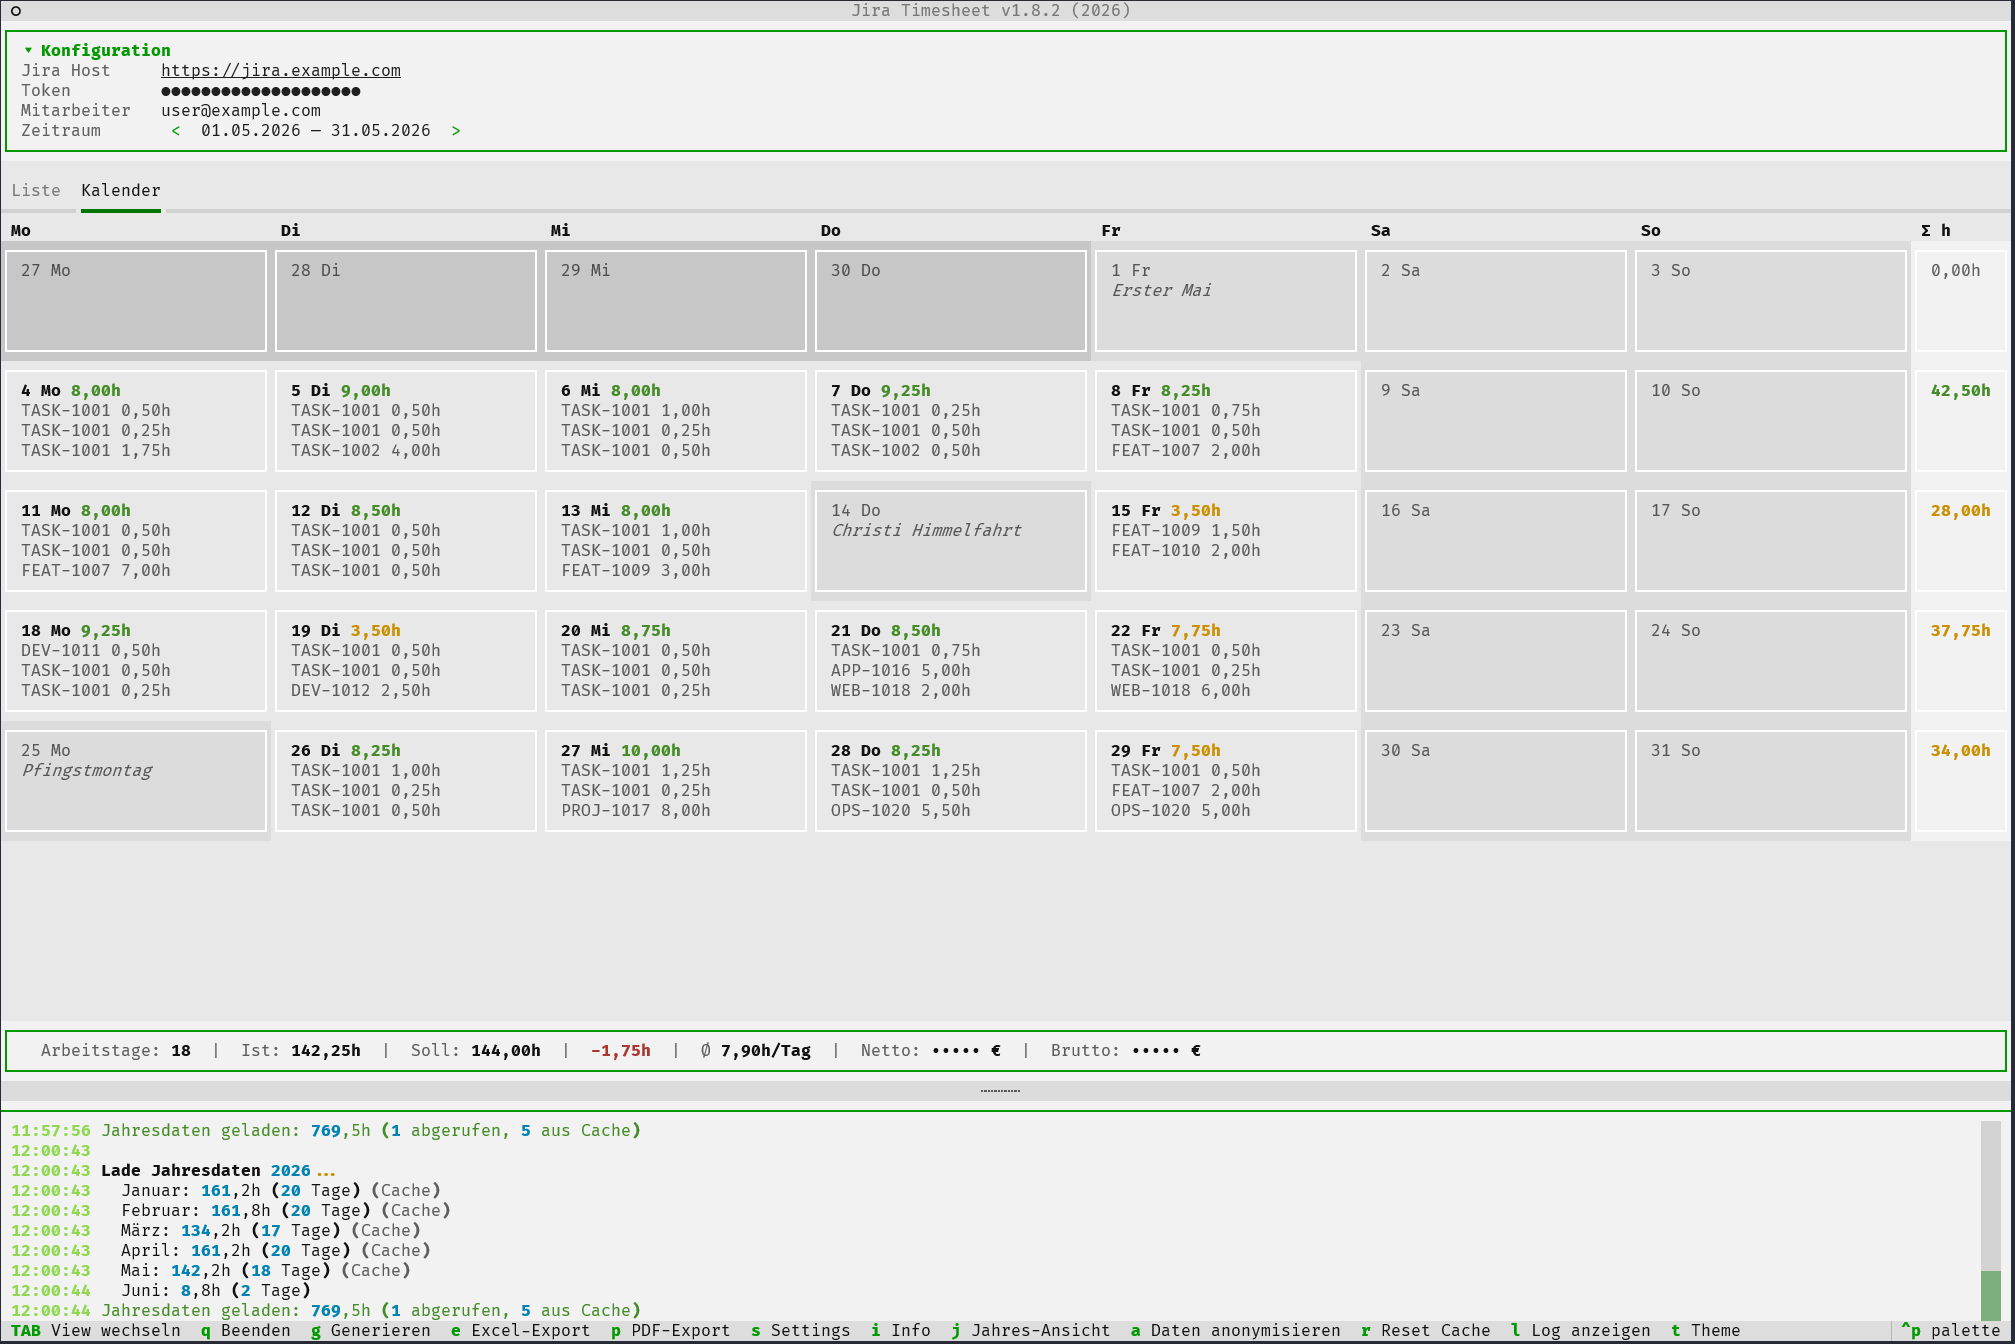Select the 27 Mi 10,00h day cell
The height and width of the screenshot is (1344, 2015).
click(676, 781)
